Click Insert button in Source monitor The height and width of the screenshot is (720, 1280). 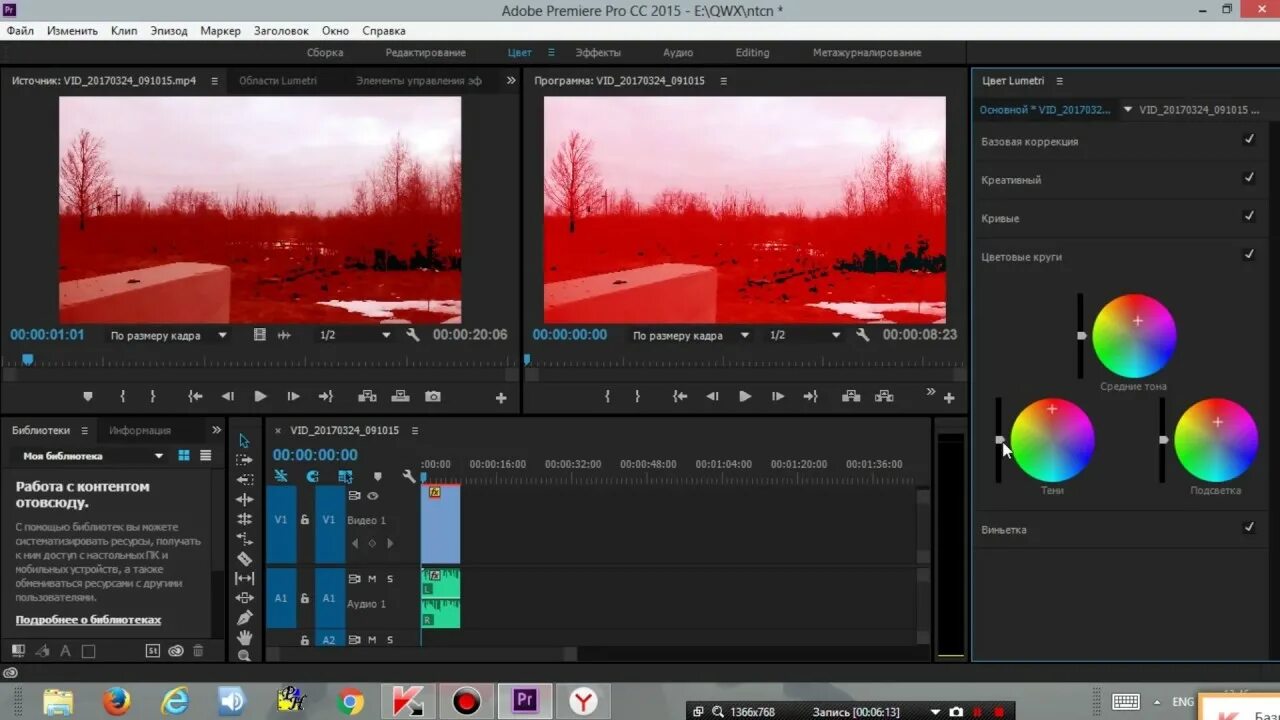pos(367,397)
